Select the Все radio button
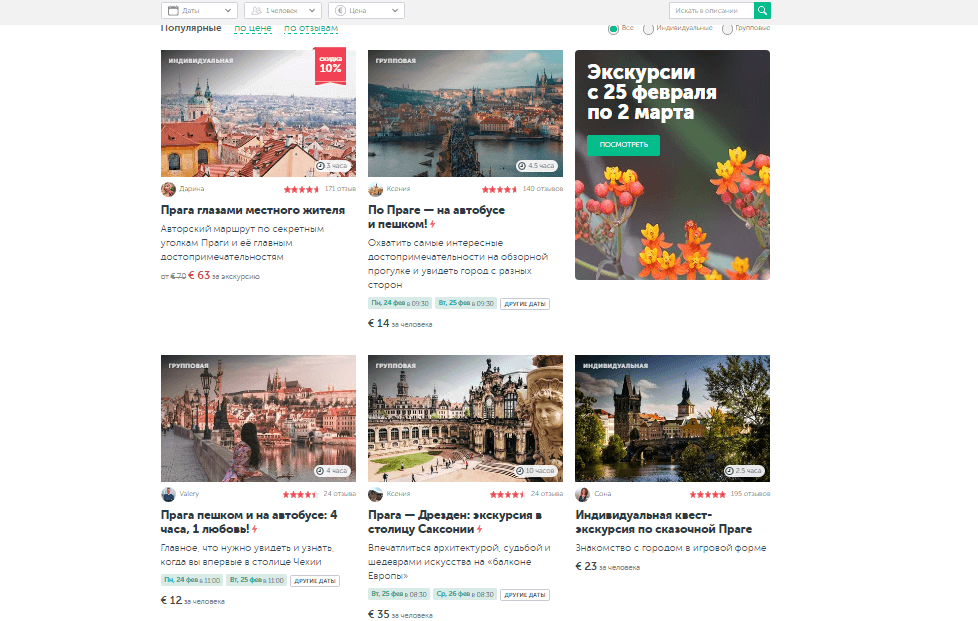The height and width of the screenshot is (621, 978). (x=613, y=29)
